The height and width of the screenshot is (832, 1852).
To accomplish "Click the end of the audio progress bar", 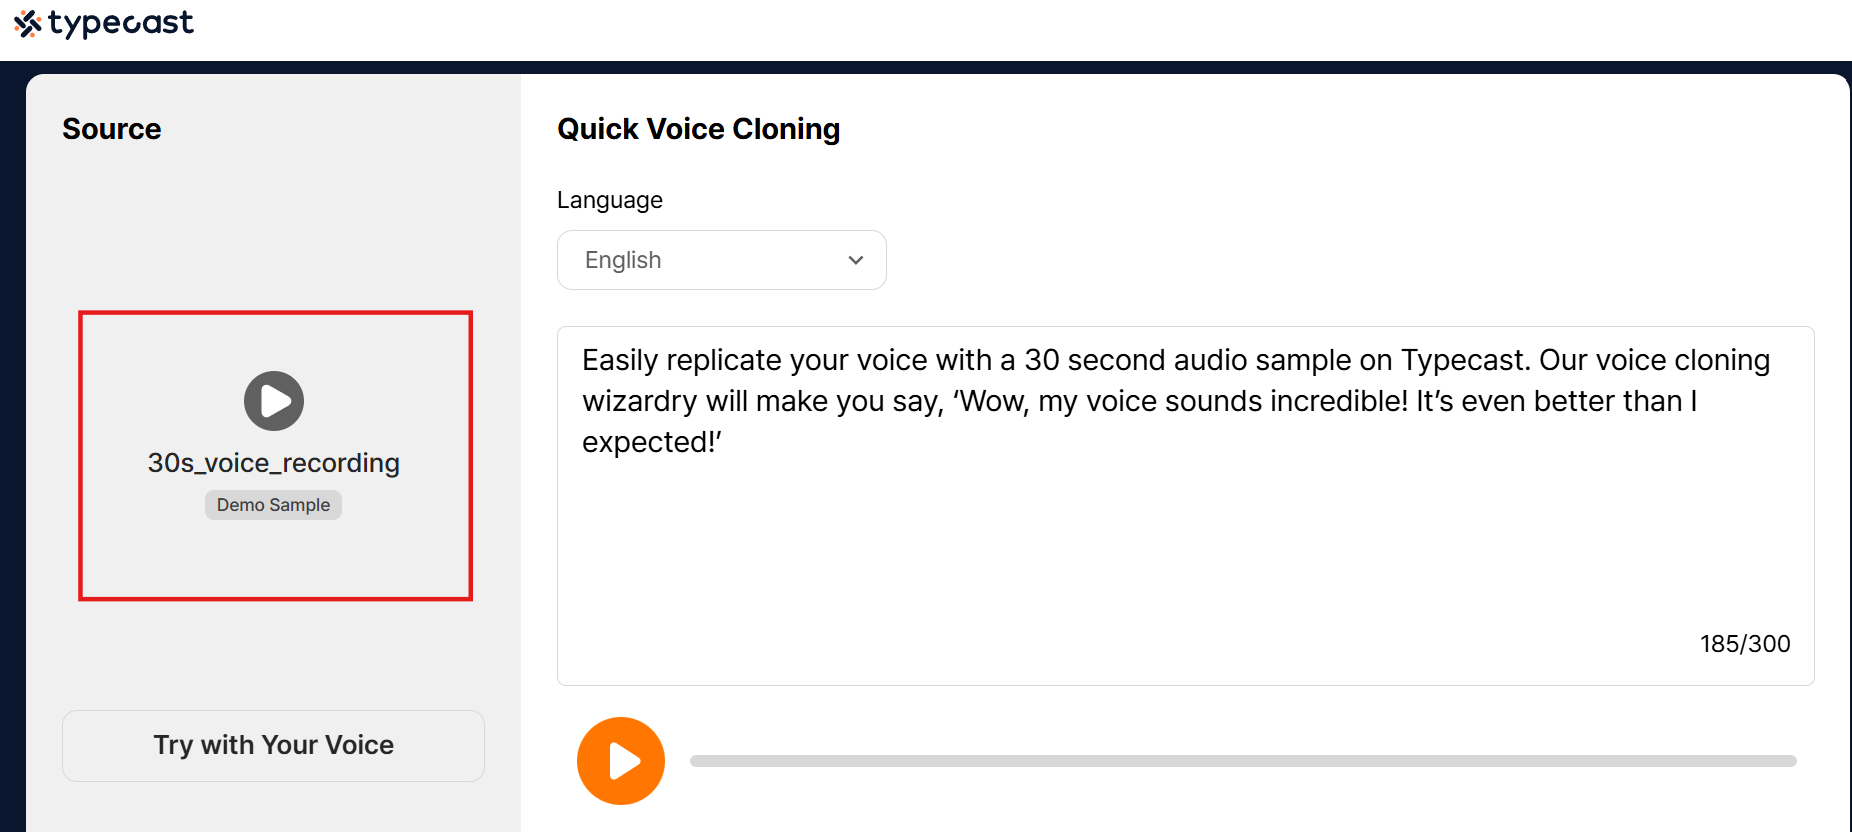I will click(1790, 761).
